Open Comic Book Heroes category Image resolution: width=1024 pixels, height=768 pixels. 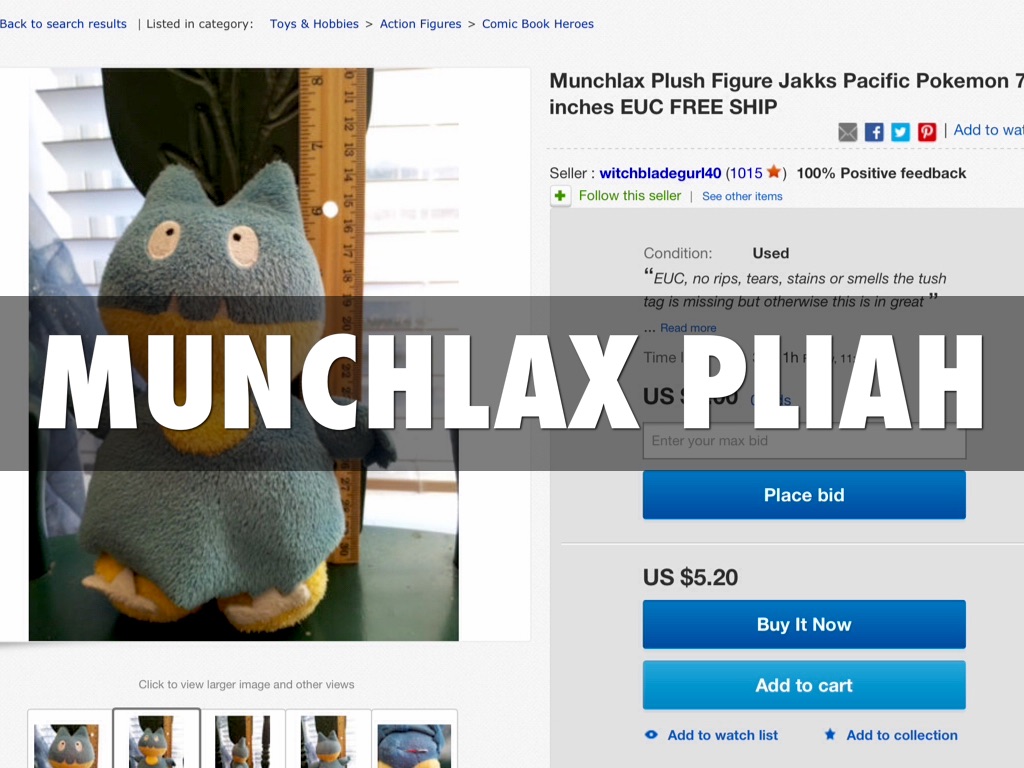point(537,24)
